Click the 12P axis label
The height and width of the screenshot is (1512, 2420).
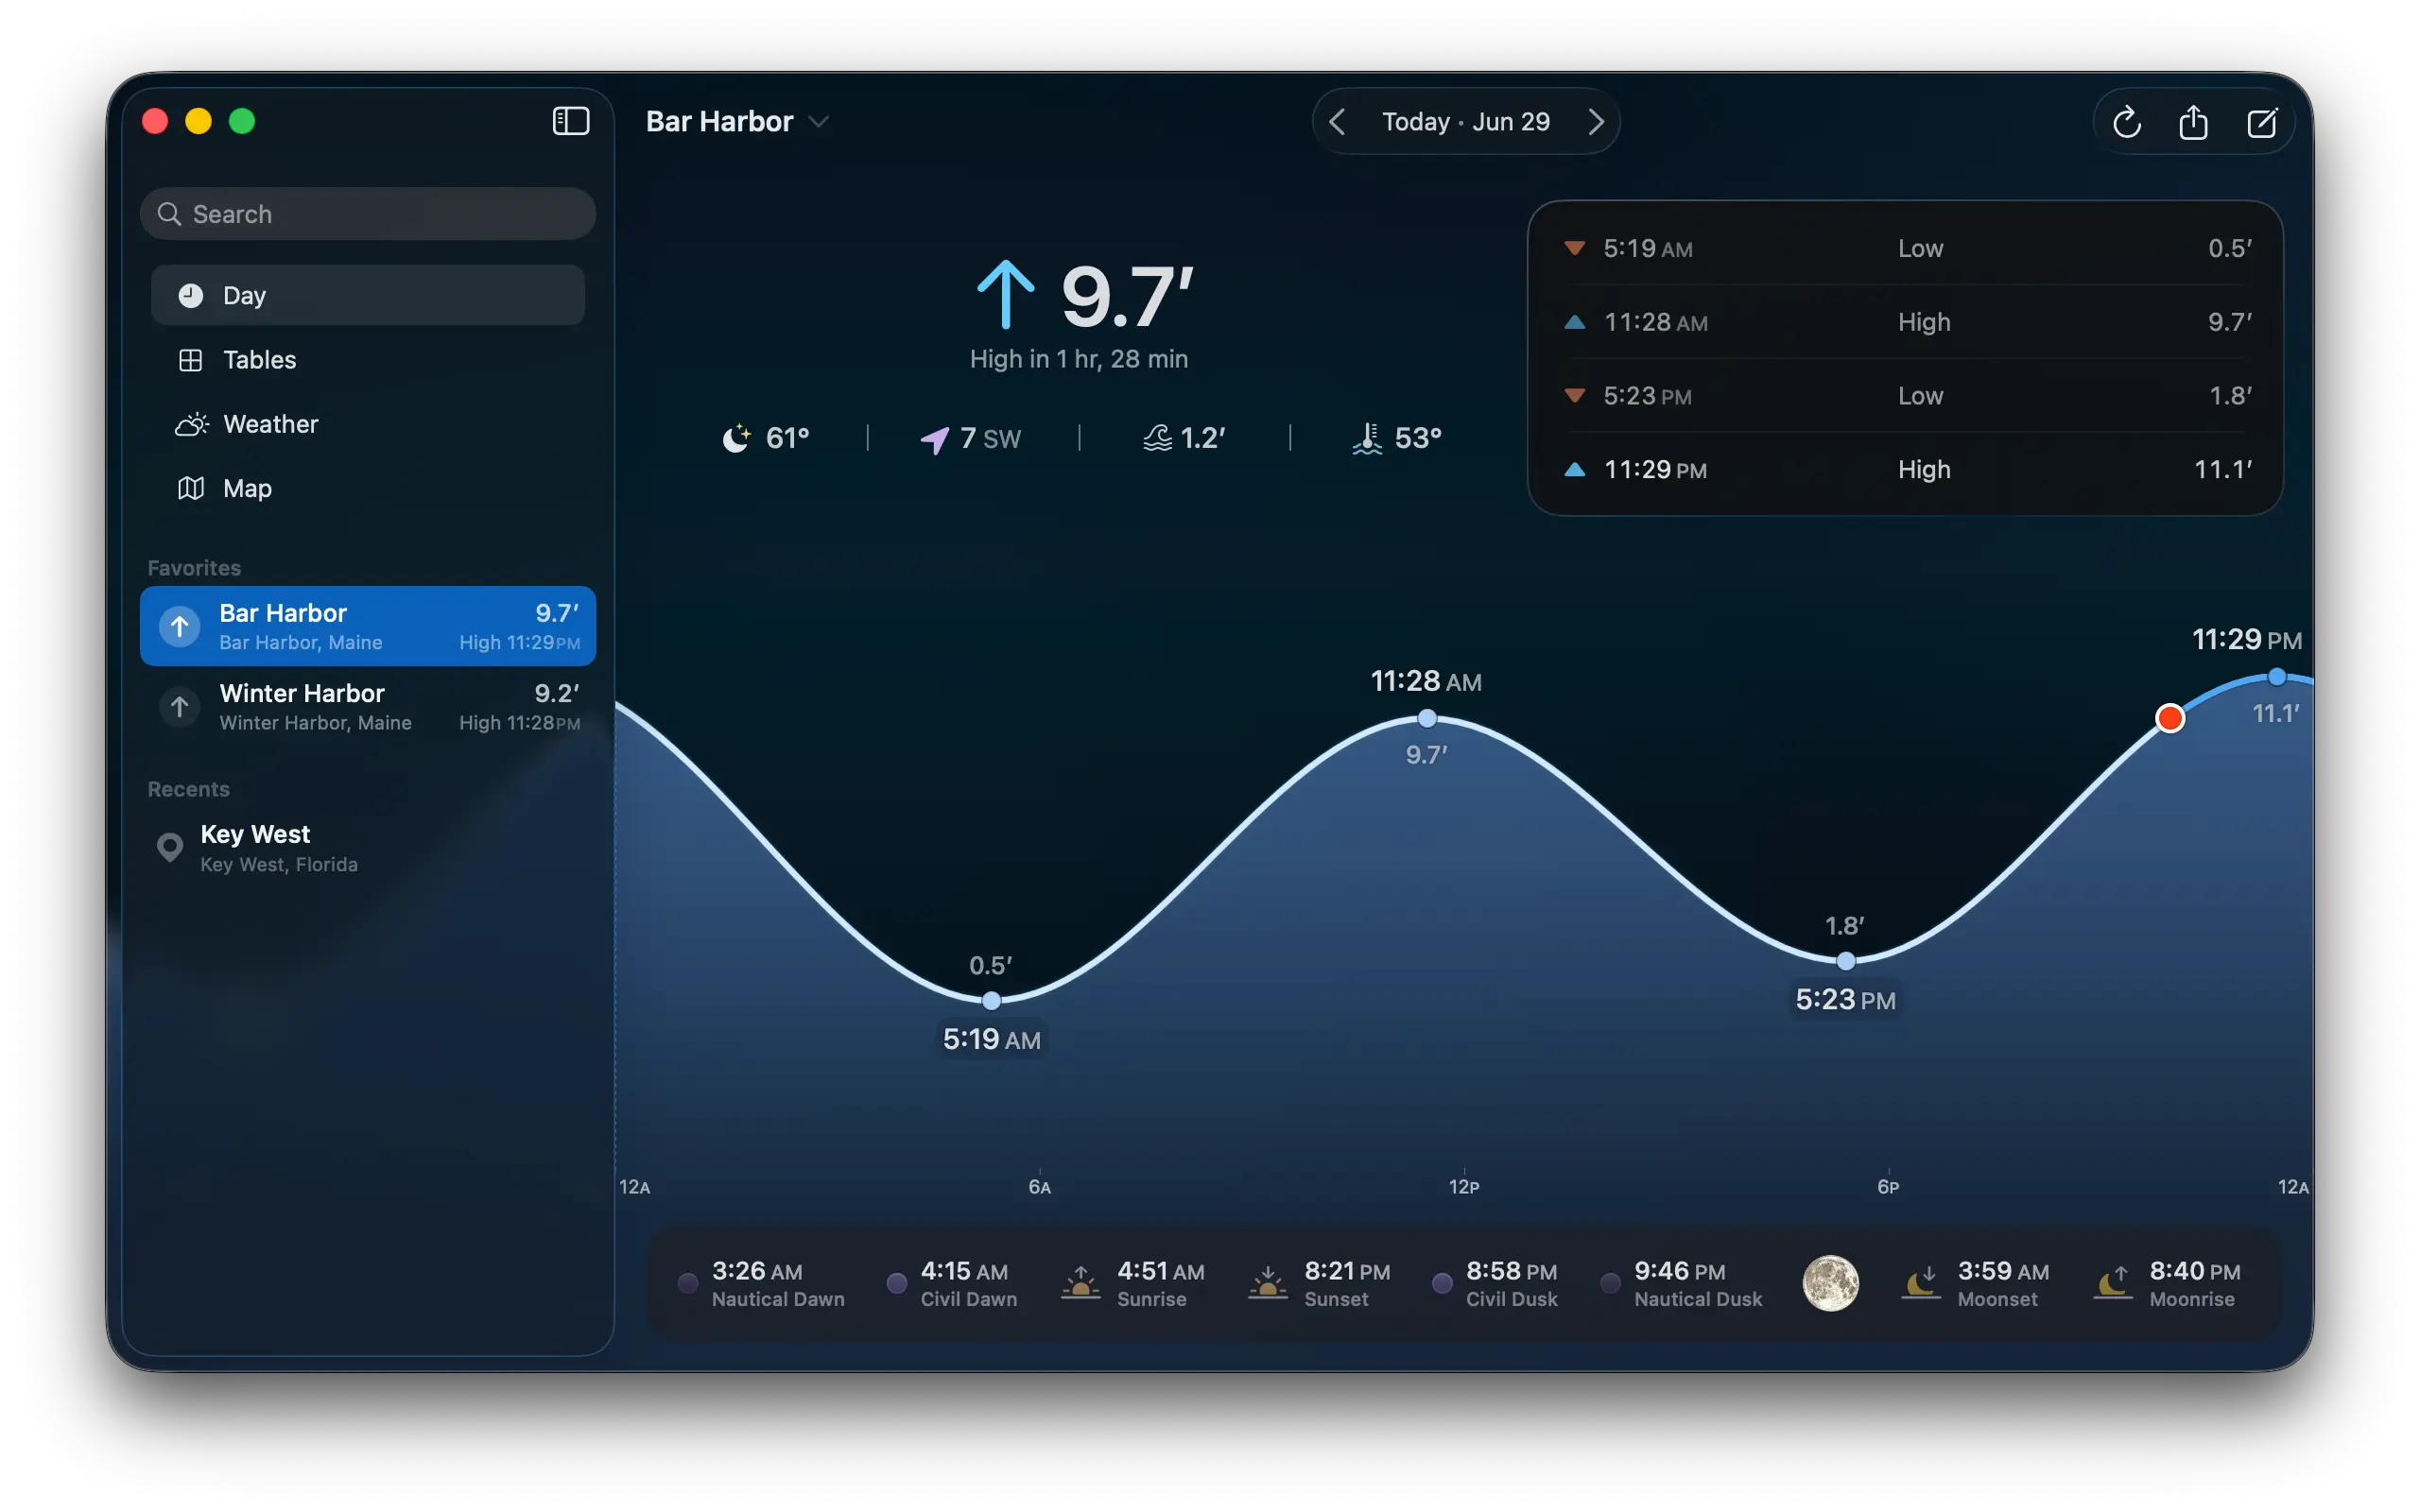click(1464, 1187)
